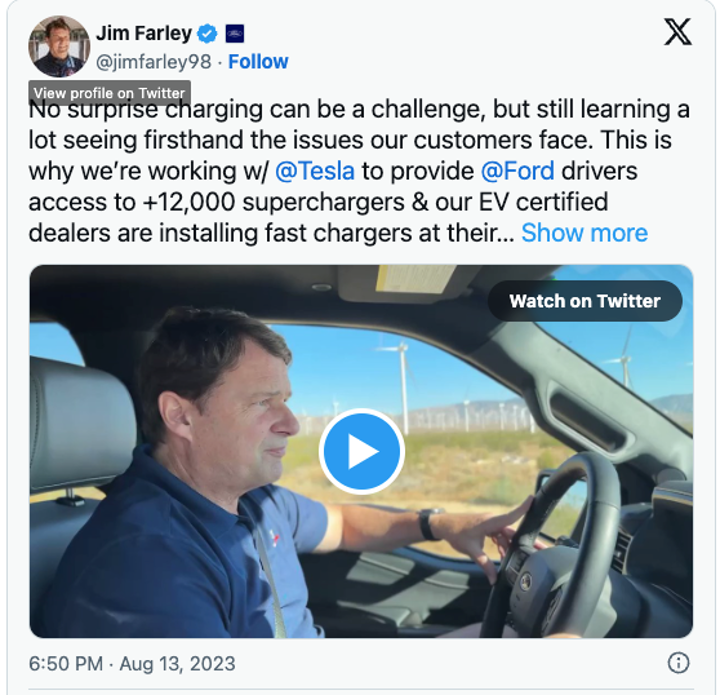
Task: Click Jim Farley's profile avatar photo
Action: (61, 46)
